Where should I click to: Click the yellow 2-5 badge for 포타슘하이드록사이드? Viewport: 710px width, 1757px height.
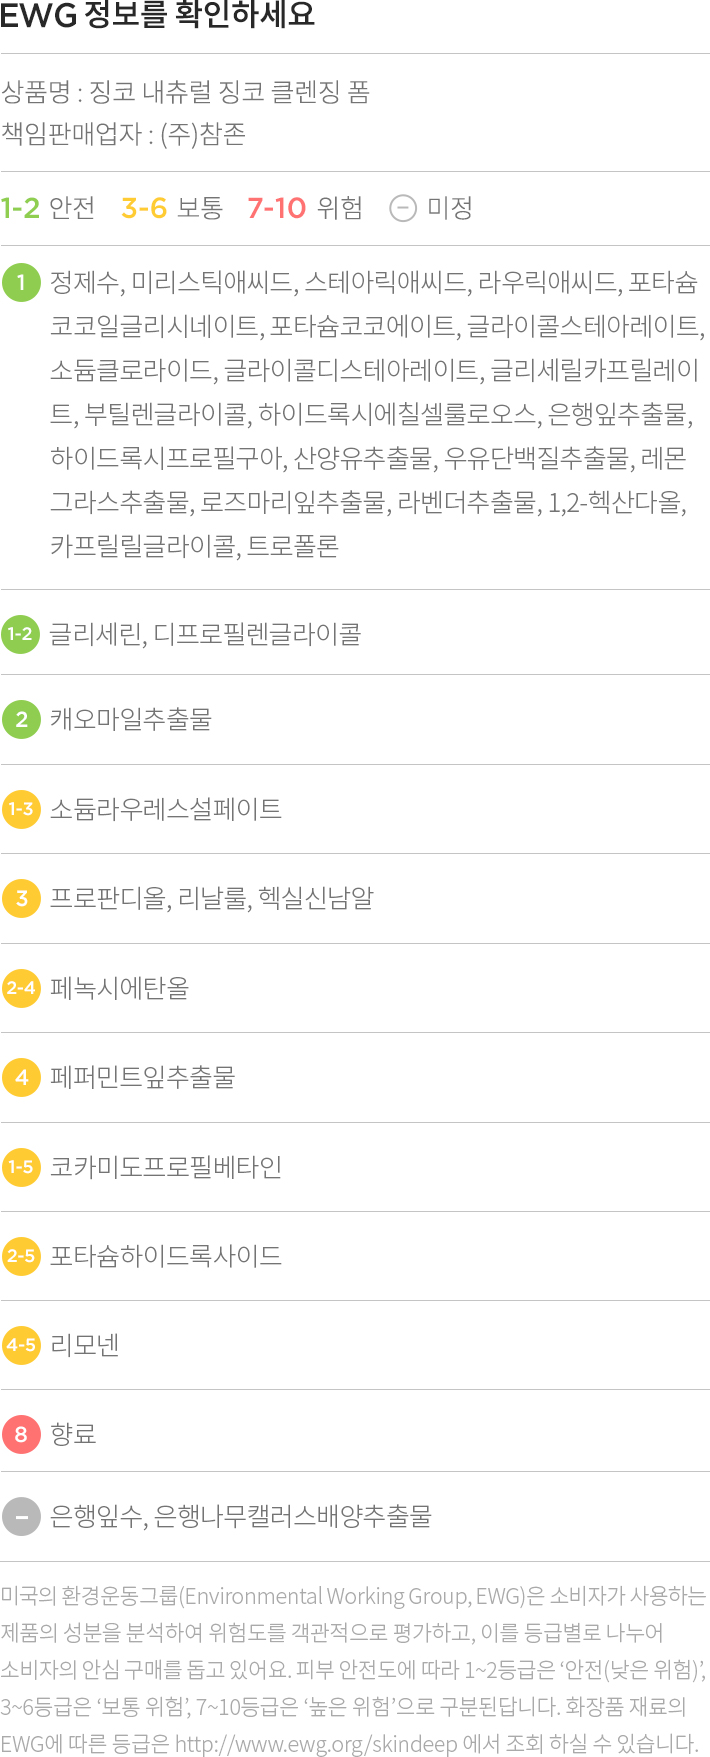pos(21,1256)
